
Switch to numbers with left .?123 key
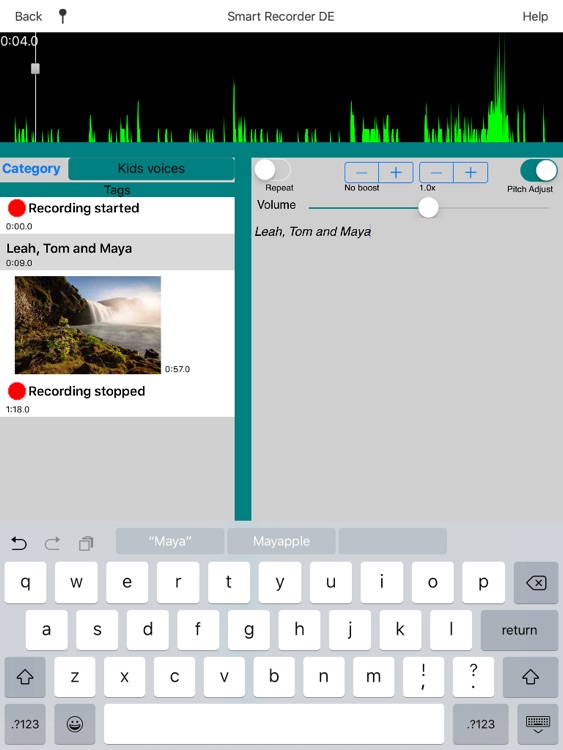coord(25,724)
